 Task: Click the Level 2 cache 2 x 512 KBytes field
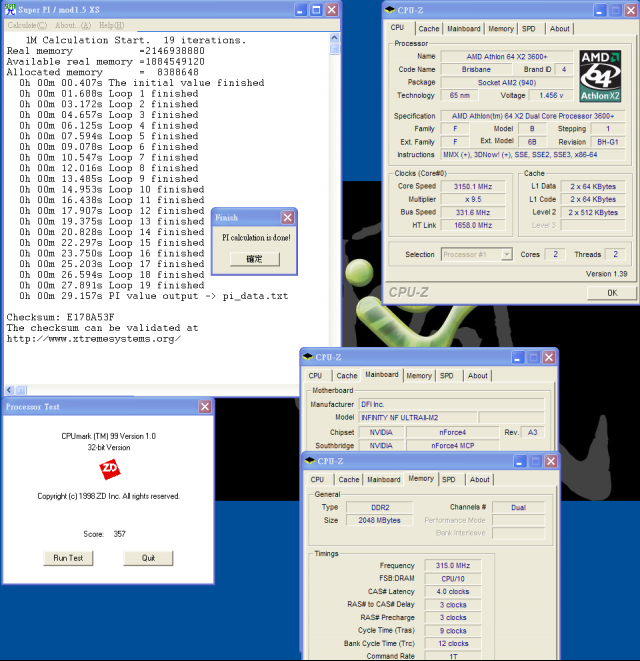point(593,212)
